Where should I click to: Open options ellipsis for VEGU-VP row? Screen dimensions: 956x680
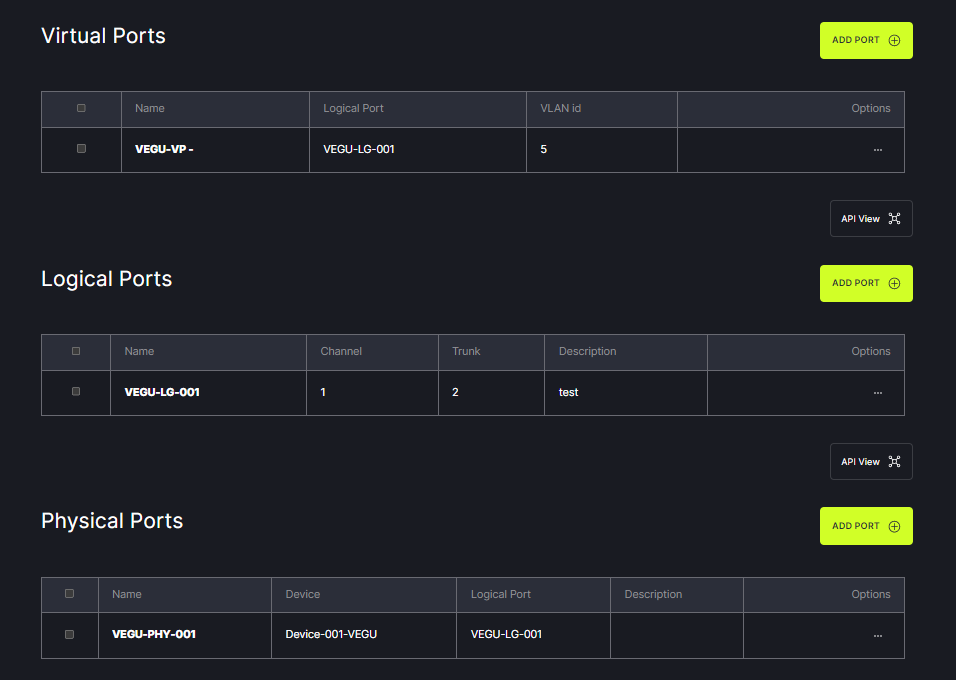pos(877,150)
